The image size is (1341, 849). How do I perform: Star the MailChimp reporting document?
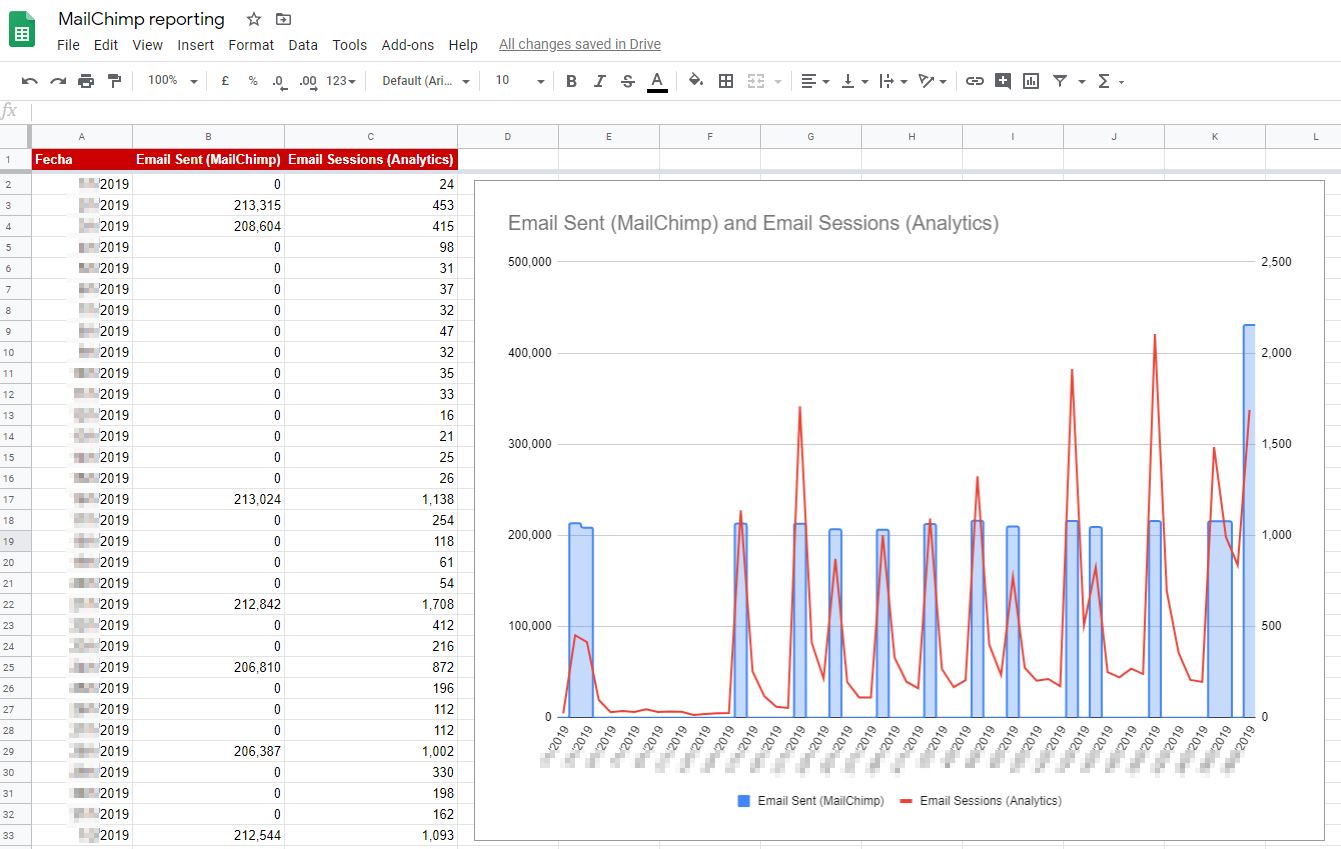(x=254, y=19)
